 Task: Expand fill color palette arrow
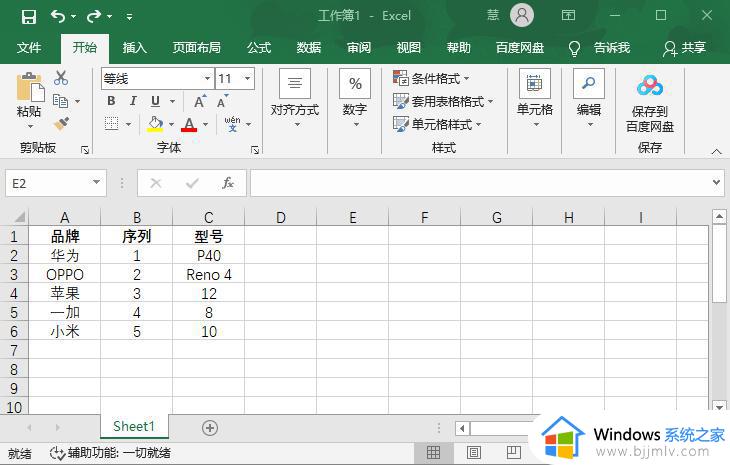(171, 124)
